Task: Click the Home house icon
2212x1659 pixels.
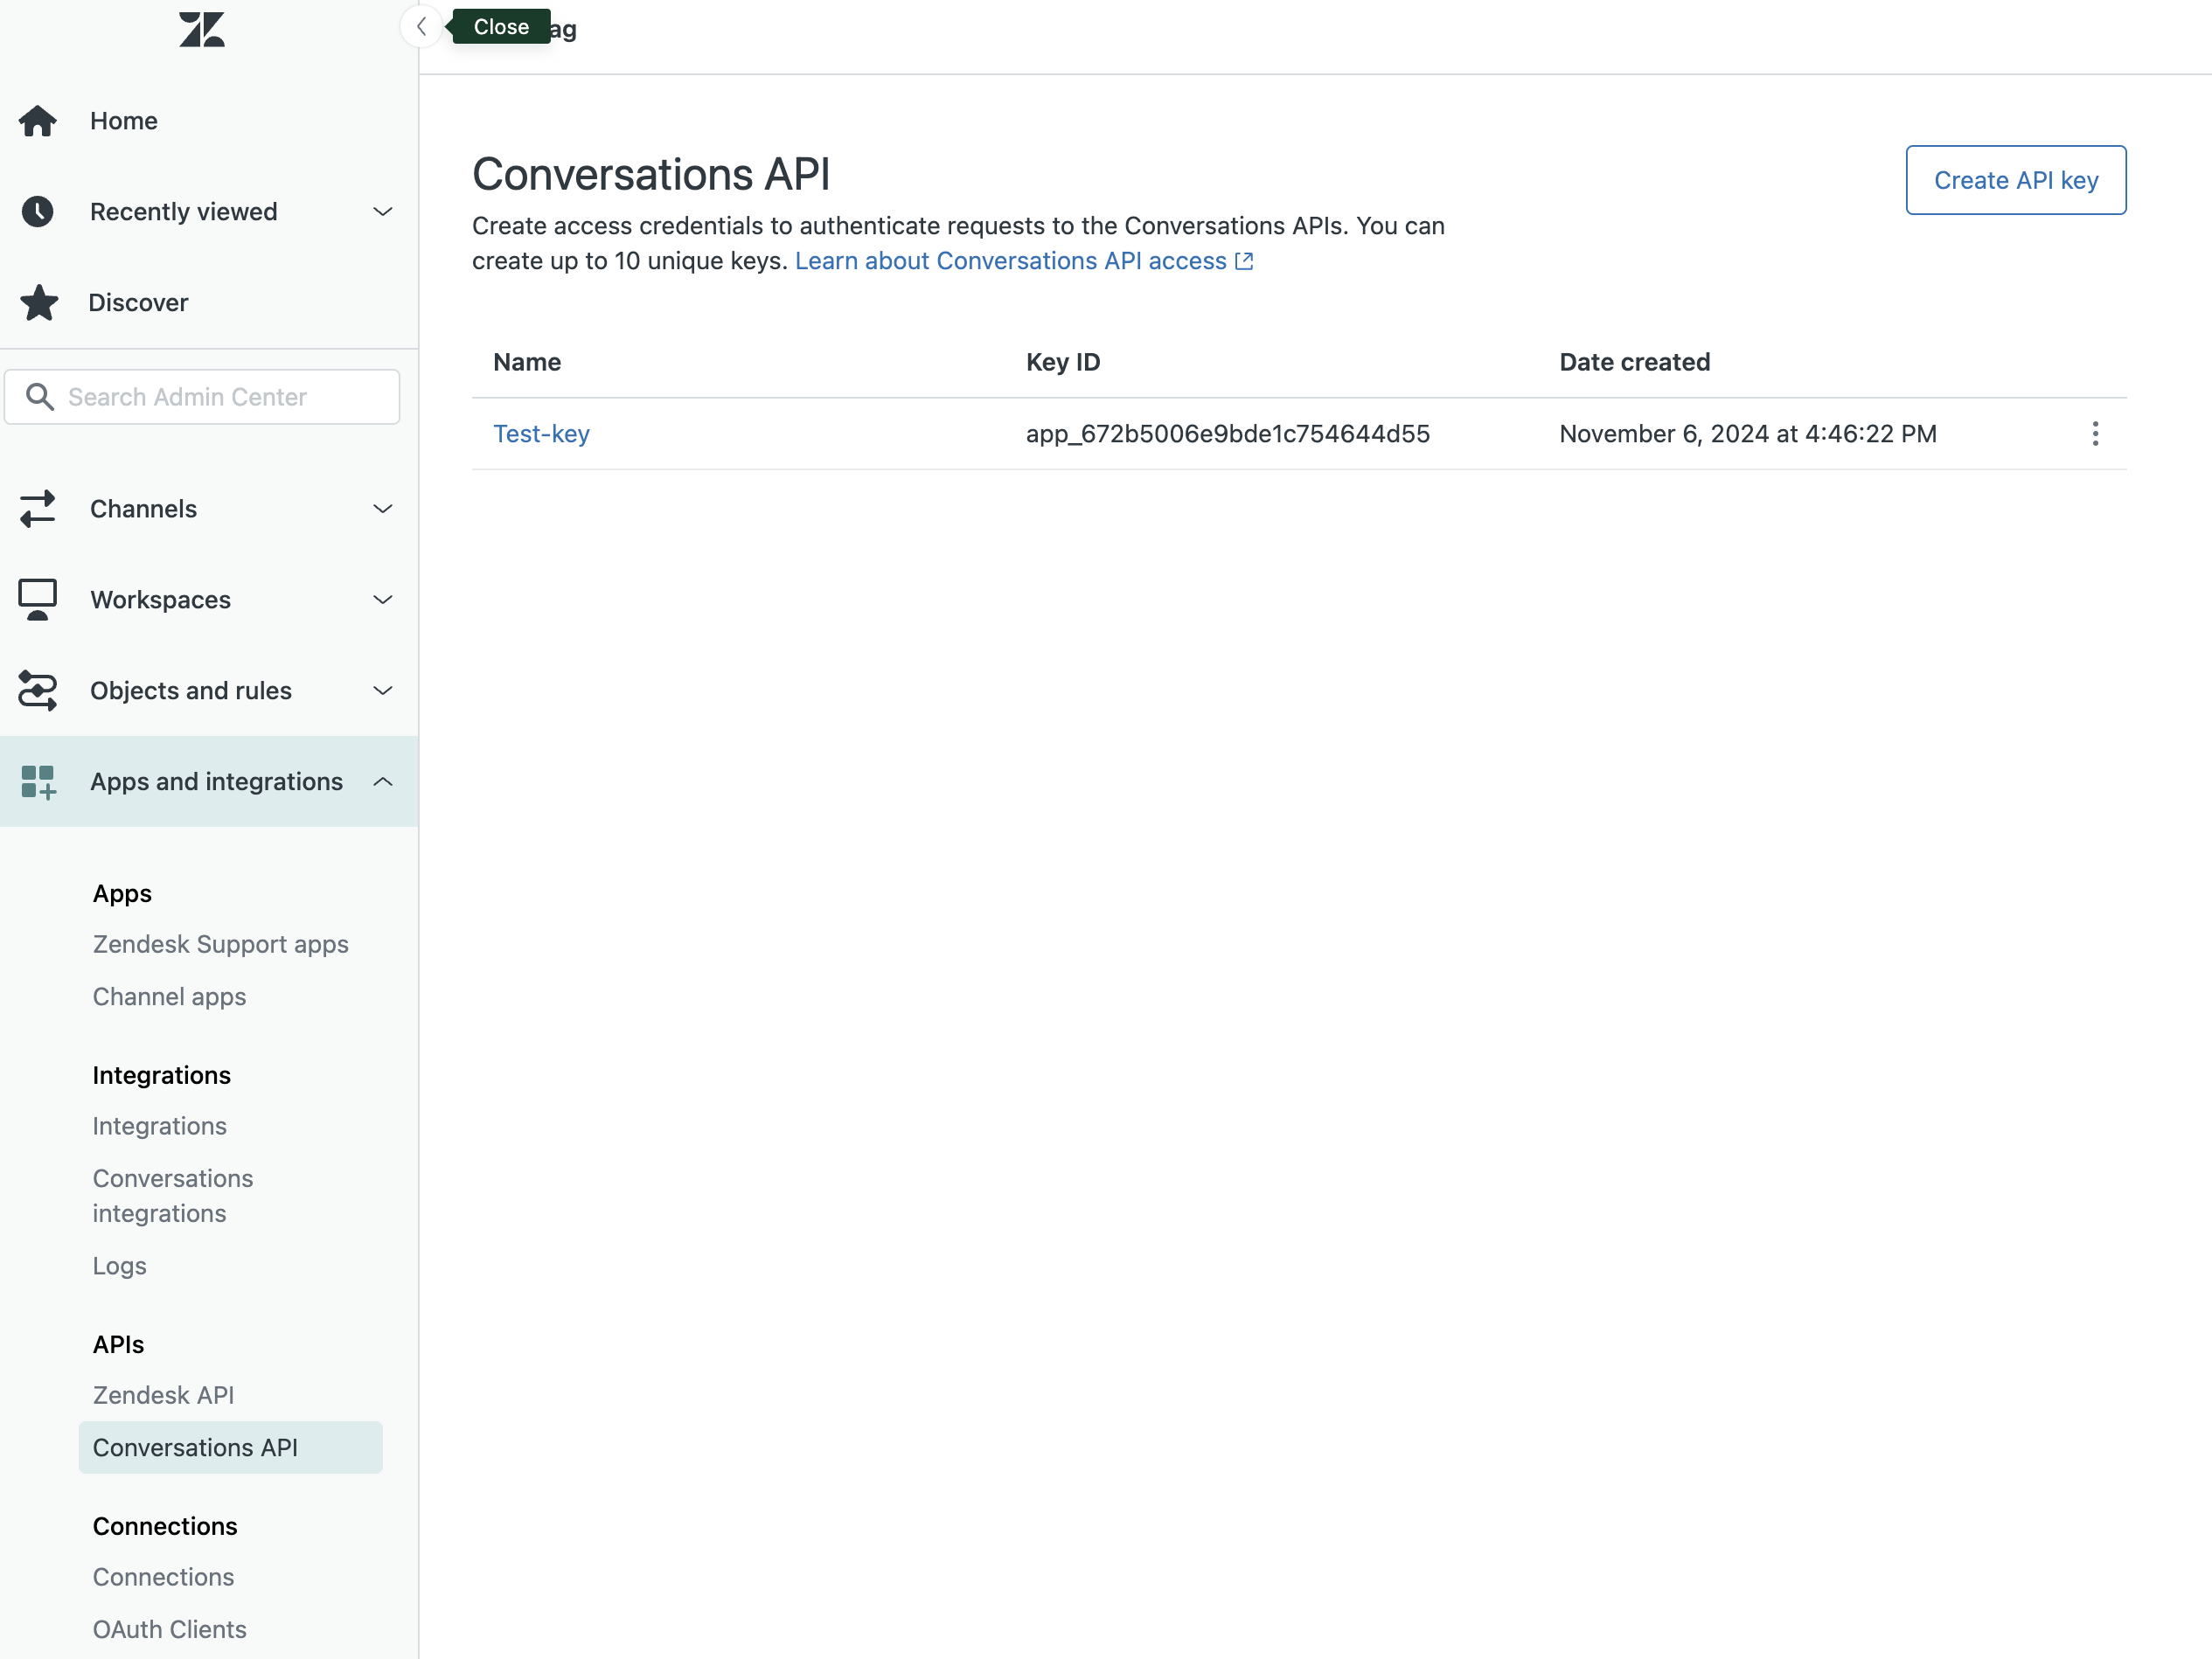Action: point(38,121)
